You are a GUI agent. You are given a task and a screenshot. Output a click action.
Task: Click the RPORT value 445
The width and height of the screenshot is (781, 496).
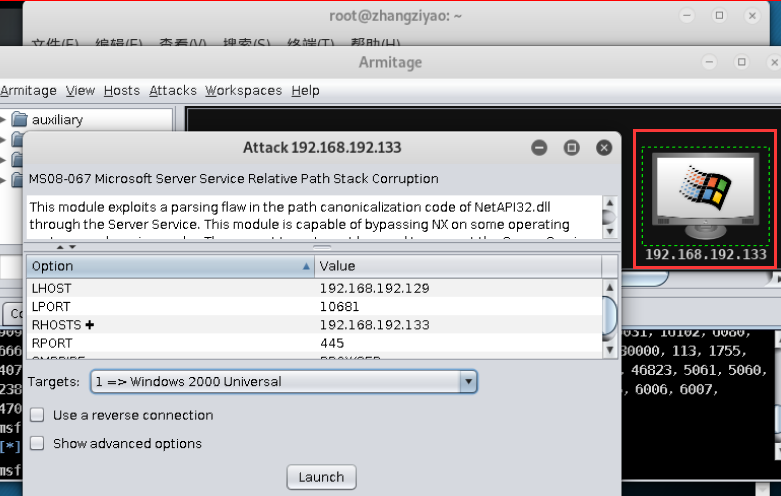pyautogui.click(x=332, y=343)
